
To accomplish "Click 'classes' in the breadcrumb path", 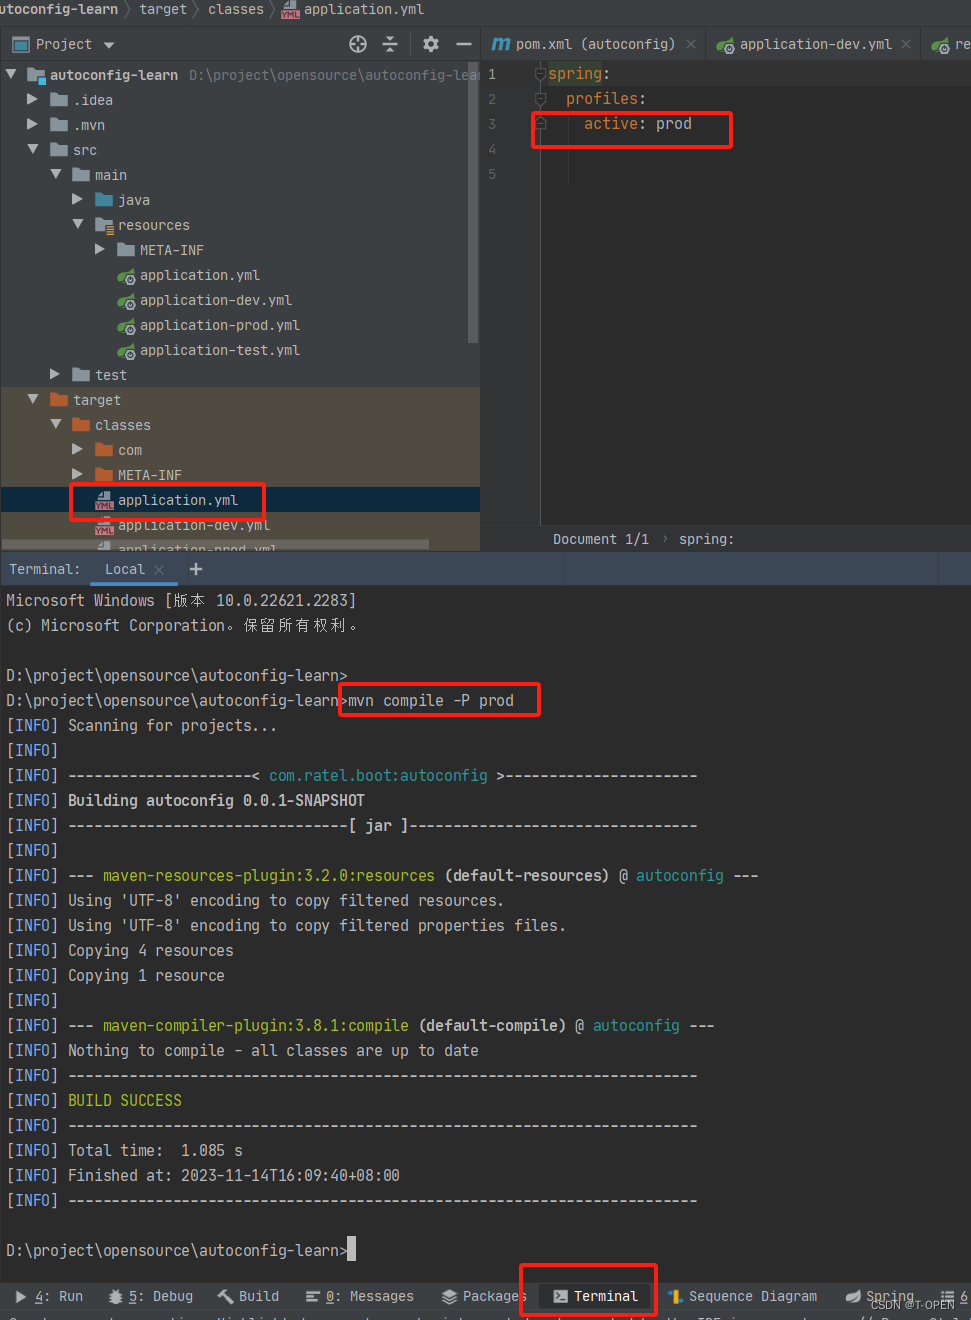I will tap(236, 9).
